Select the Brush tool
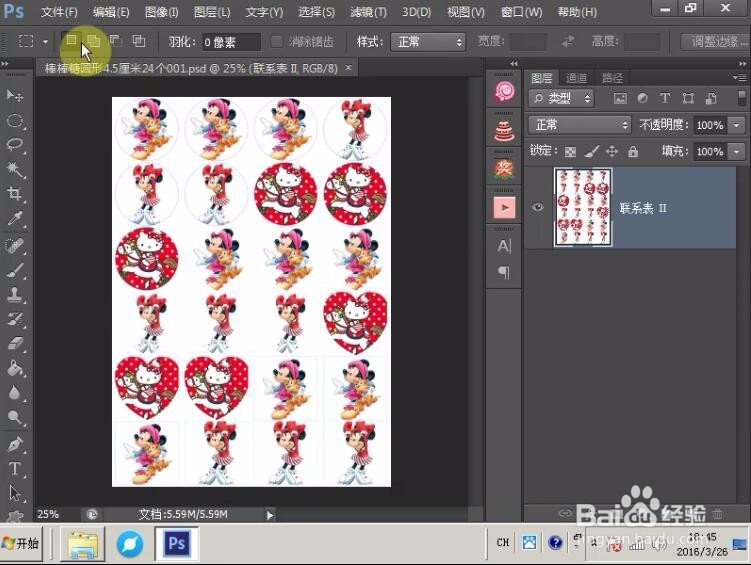 click(x=15, y=271)
